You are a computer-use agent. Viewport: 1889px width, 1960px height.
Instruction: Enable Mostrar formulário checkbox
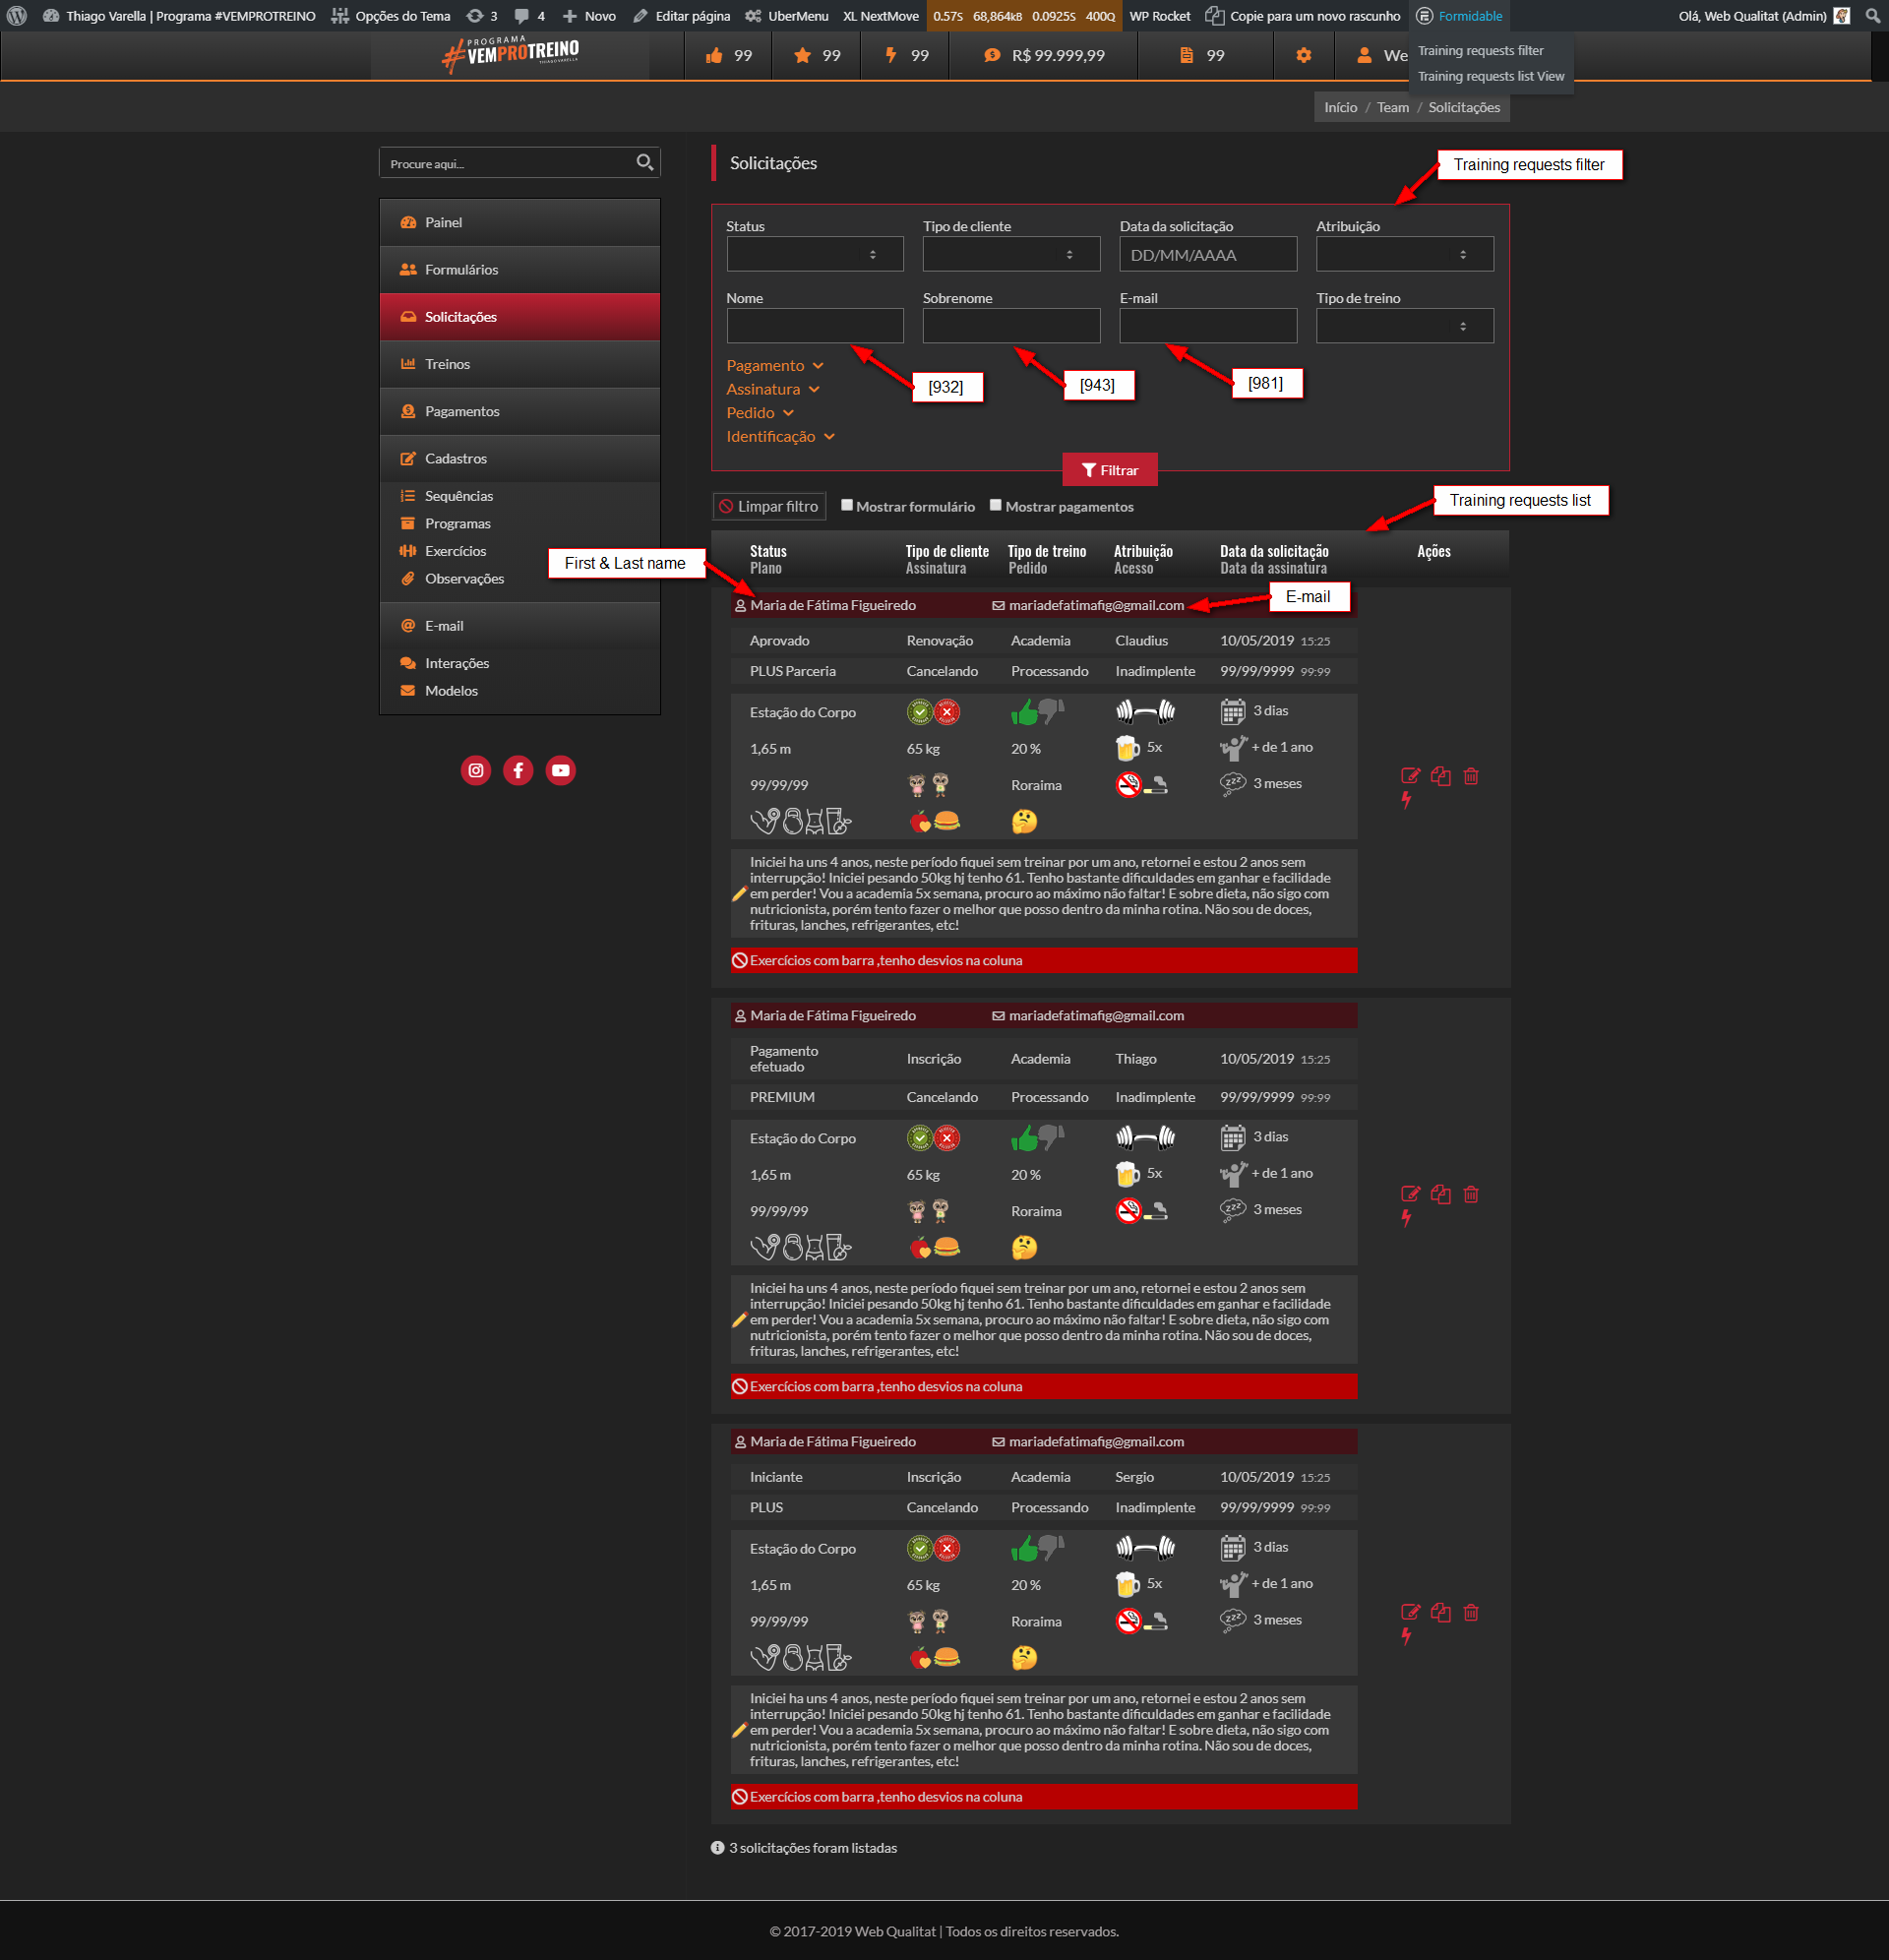(x=847, y=505)
